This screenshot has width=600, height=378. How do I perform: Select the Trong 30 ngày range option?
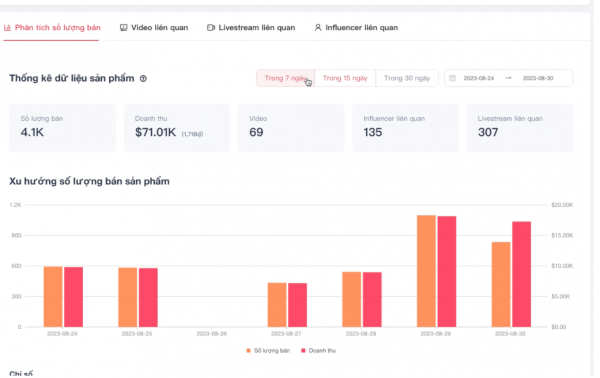click(407, 78)
